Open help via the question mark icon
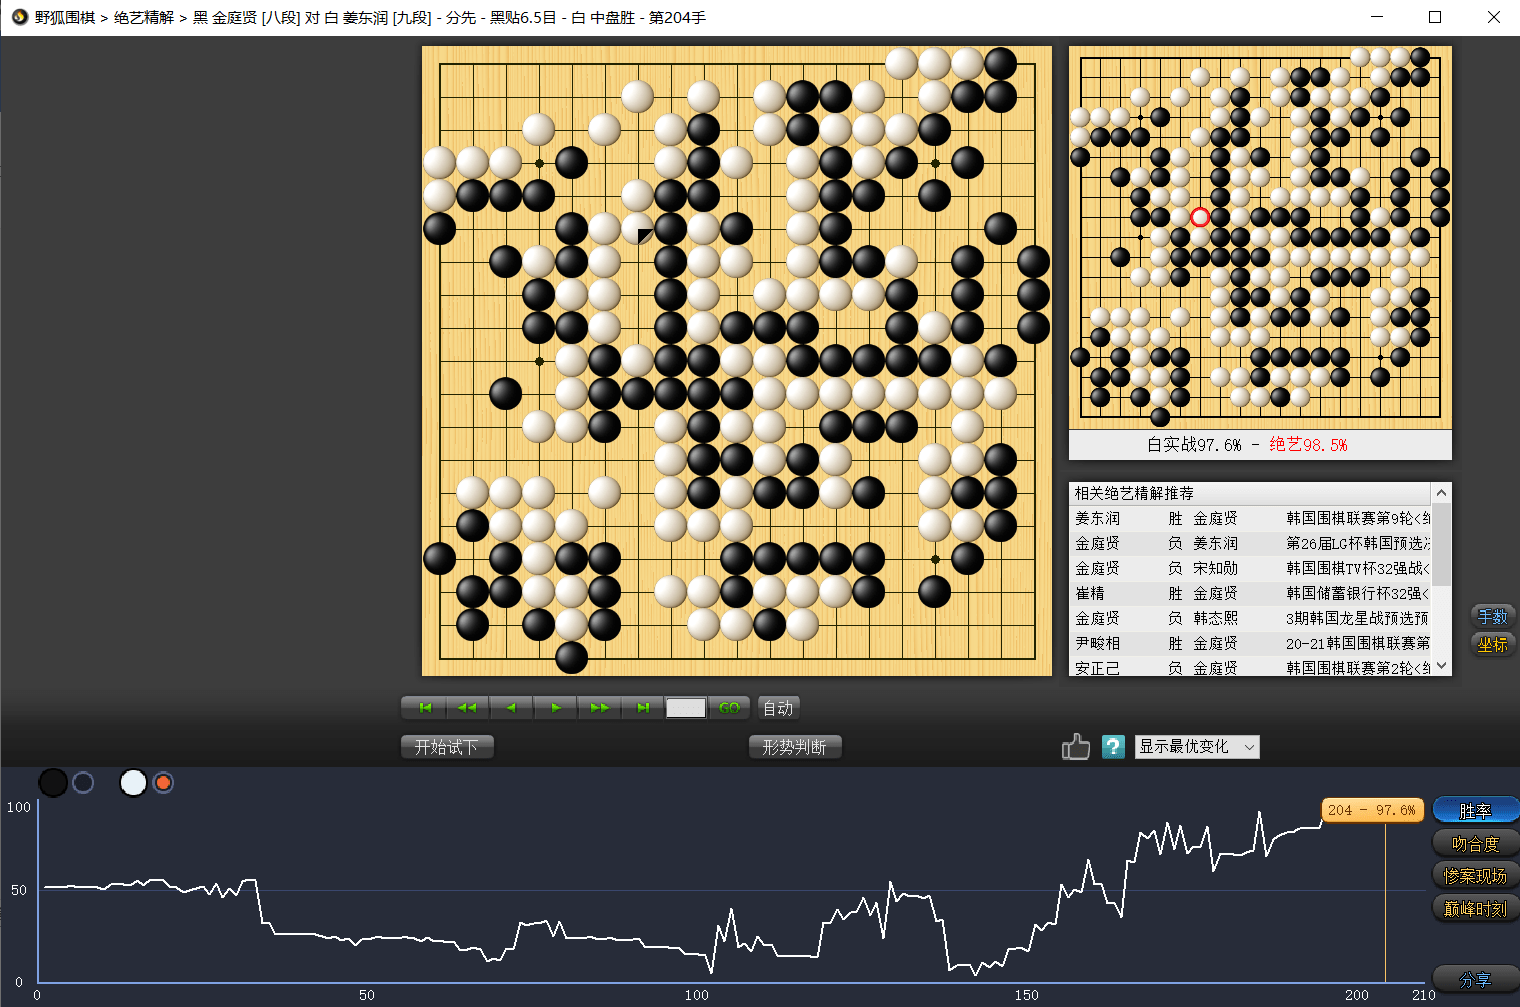This screenshot has width=1520, height=1007. (x=1113, y=747)
